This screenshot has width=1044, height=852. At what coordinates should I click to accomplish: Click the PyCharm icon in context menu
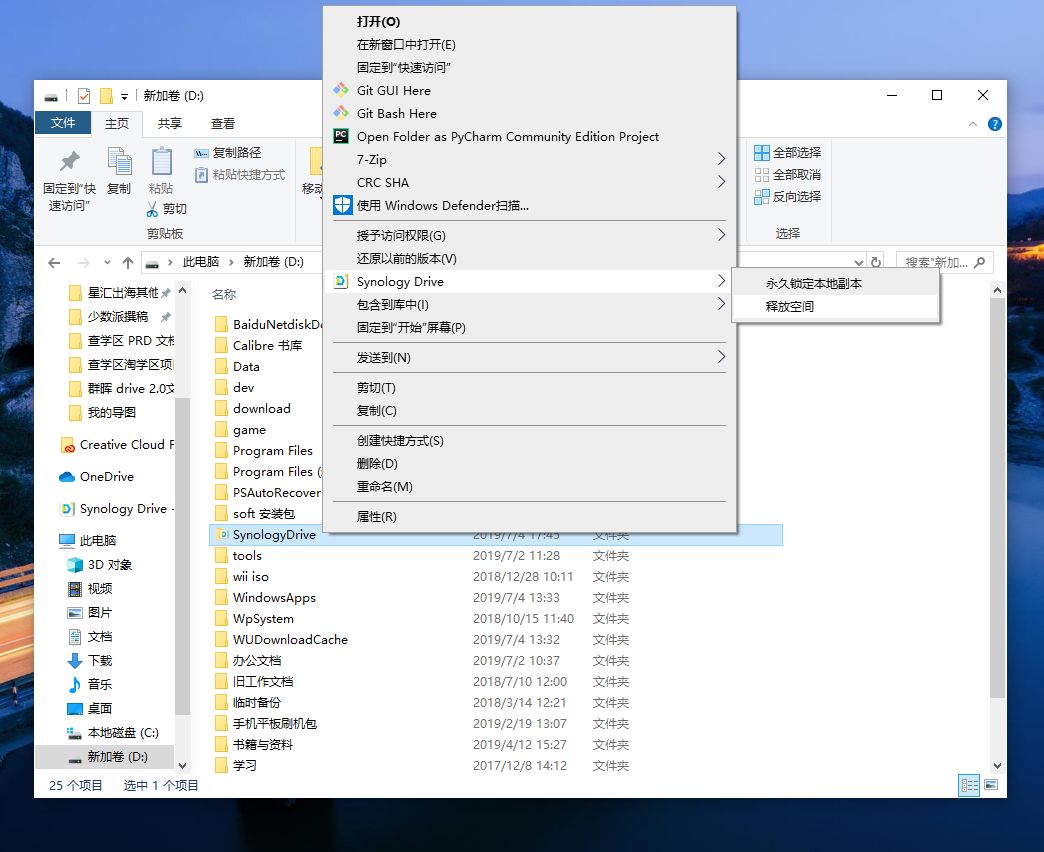point(341,136)
